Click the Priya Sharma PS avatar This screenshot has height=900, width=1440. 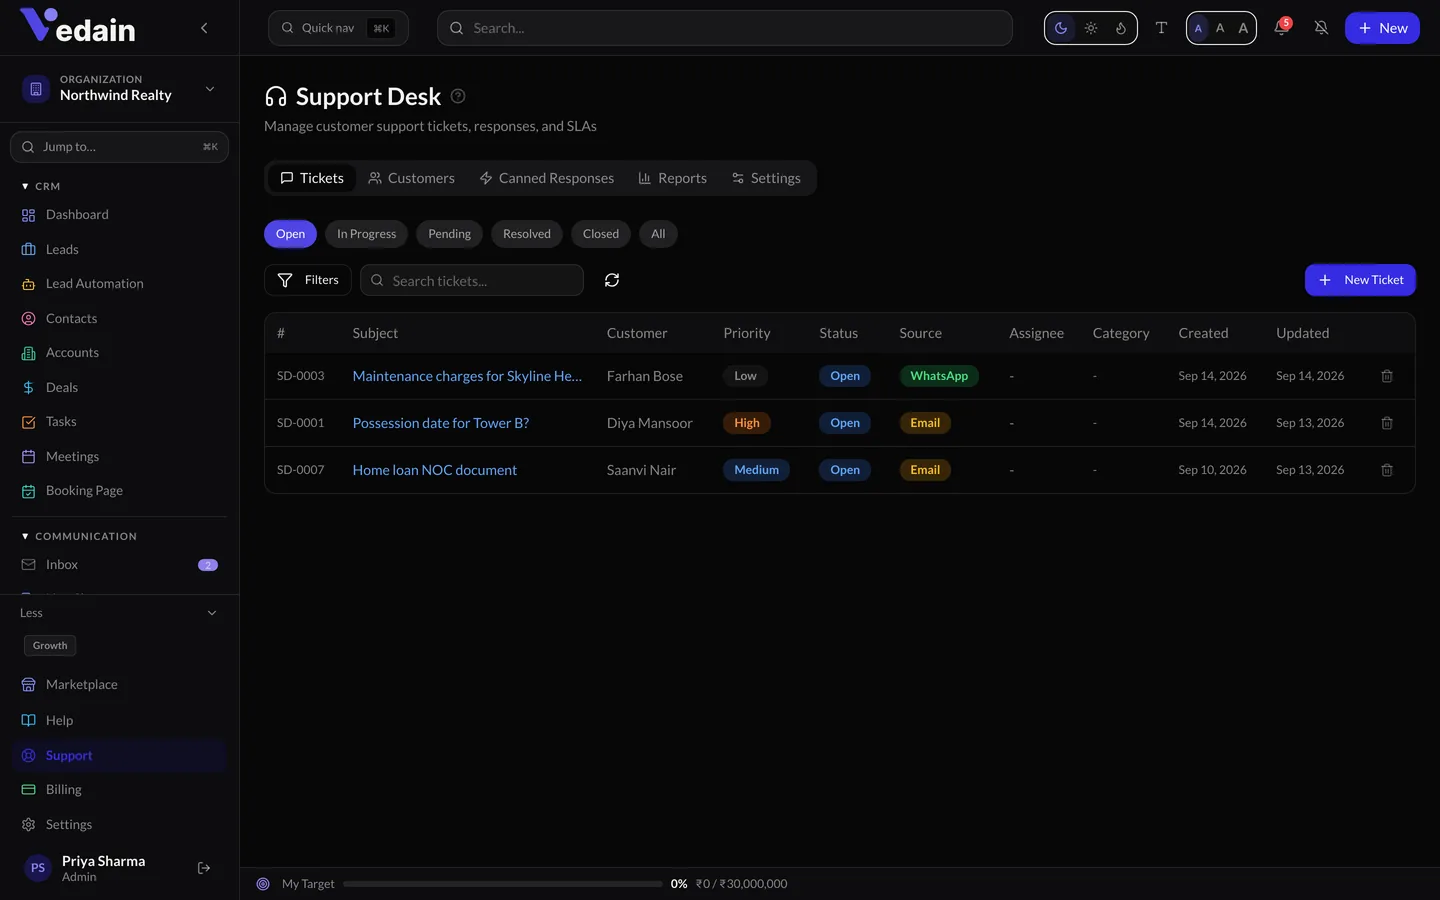point(38,868)
